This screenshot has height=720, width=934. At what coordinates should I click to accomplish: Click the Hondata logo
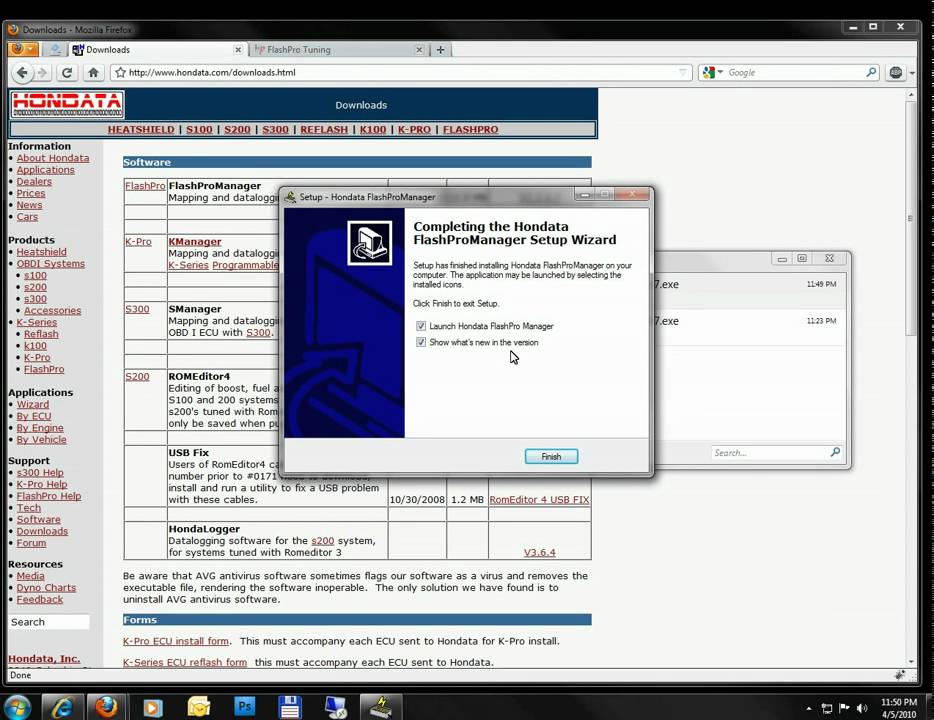point(67,105)
